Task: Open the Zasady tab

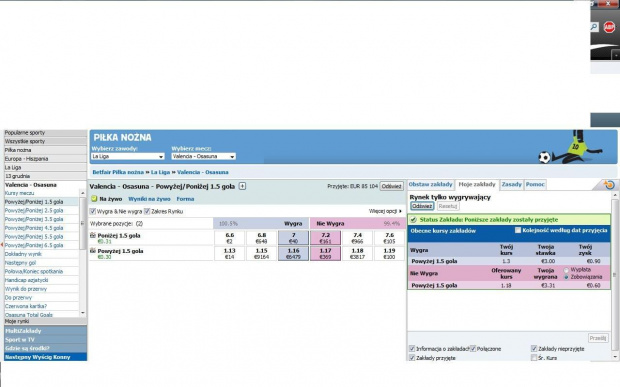Action: pos(512,184)
